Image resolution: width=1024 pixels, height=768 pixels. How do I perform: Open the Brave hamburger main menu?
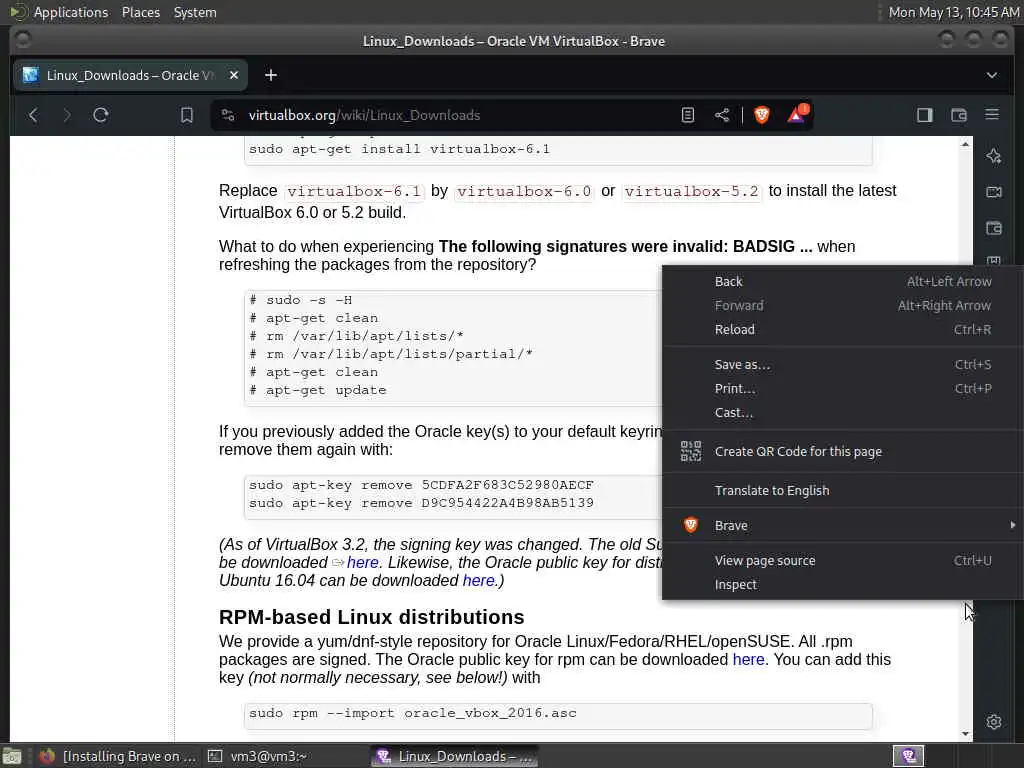[992, 115]
